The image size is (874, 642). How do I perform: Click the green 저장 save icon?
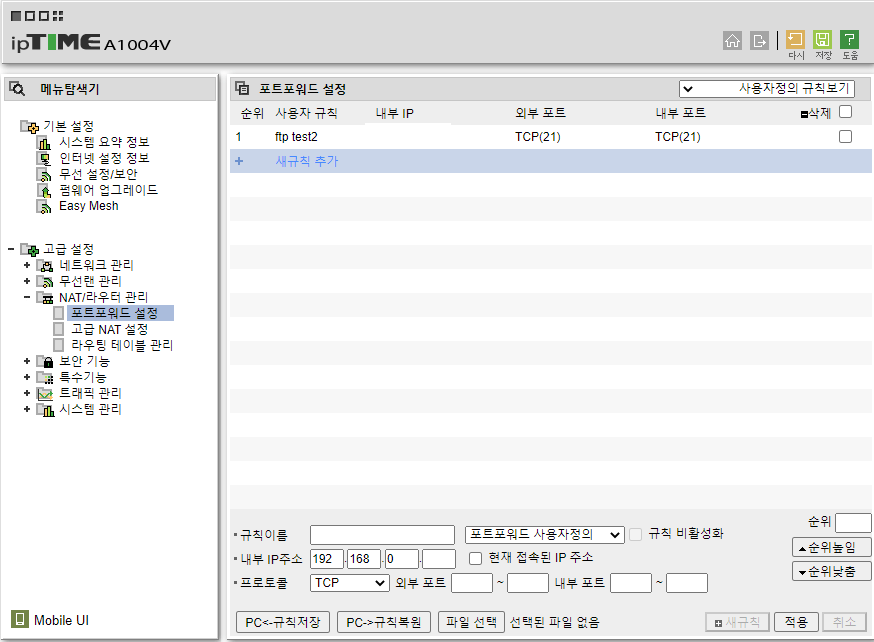click(822, 40)
